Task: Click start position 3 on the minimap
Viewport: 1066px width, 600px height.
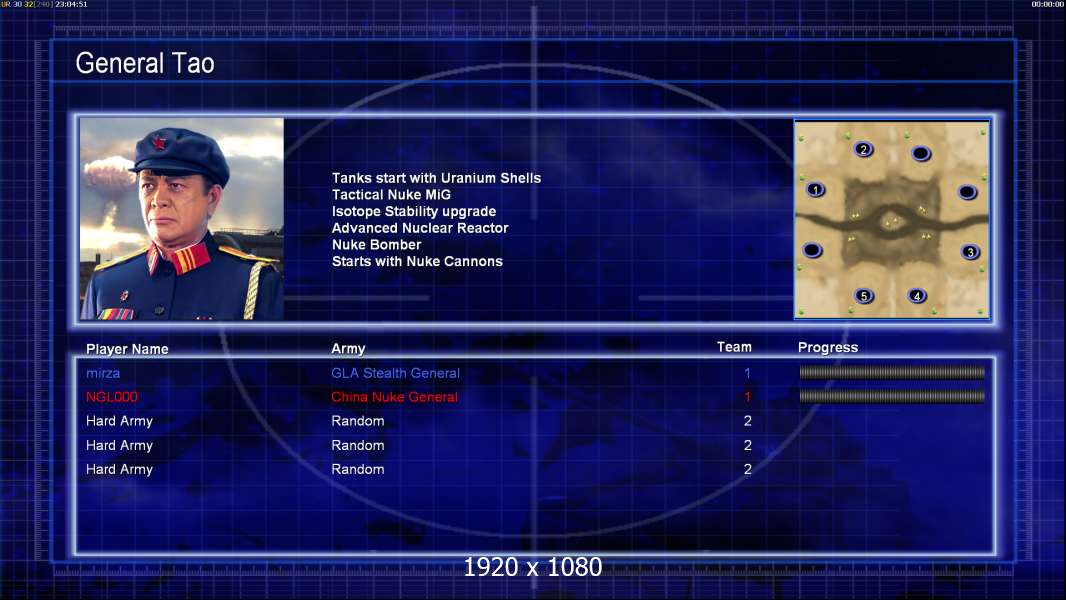Action: tap(970, 251)
